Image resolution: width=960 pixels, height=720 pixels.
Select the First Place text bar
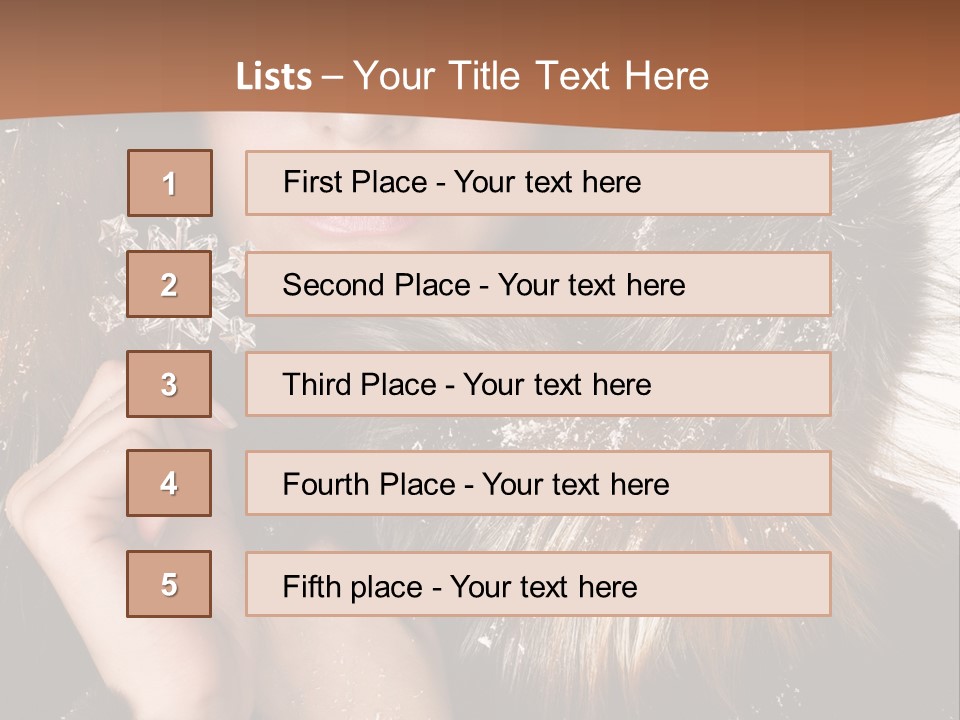(x=538, y=183)
